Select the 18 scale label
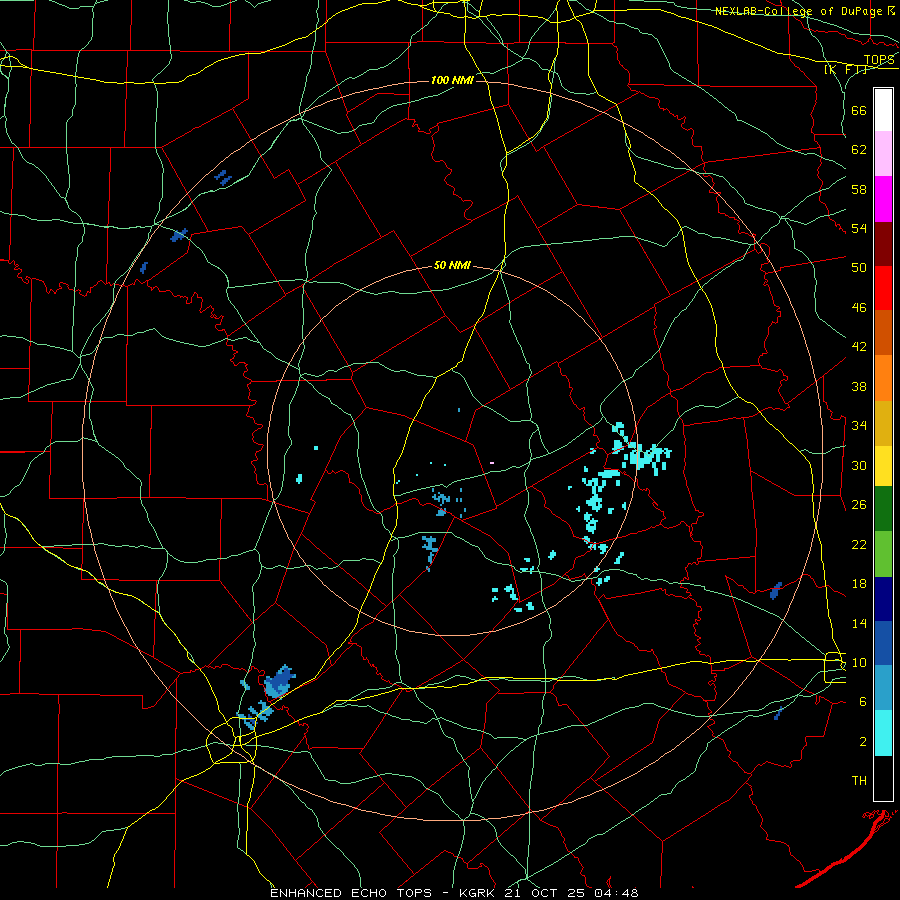This screenshot has height=900, width=900. tap(859, 584)
